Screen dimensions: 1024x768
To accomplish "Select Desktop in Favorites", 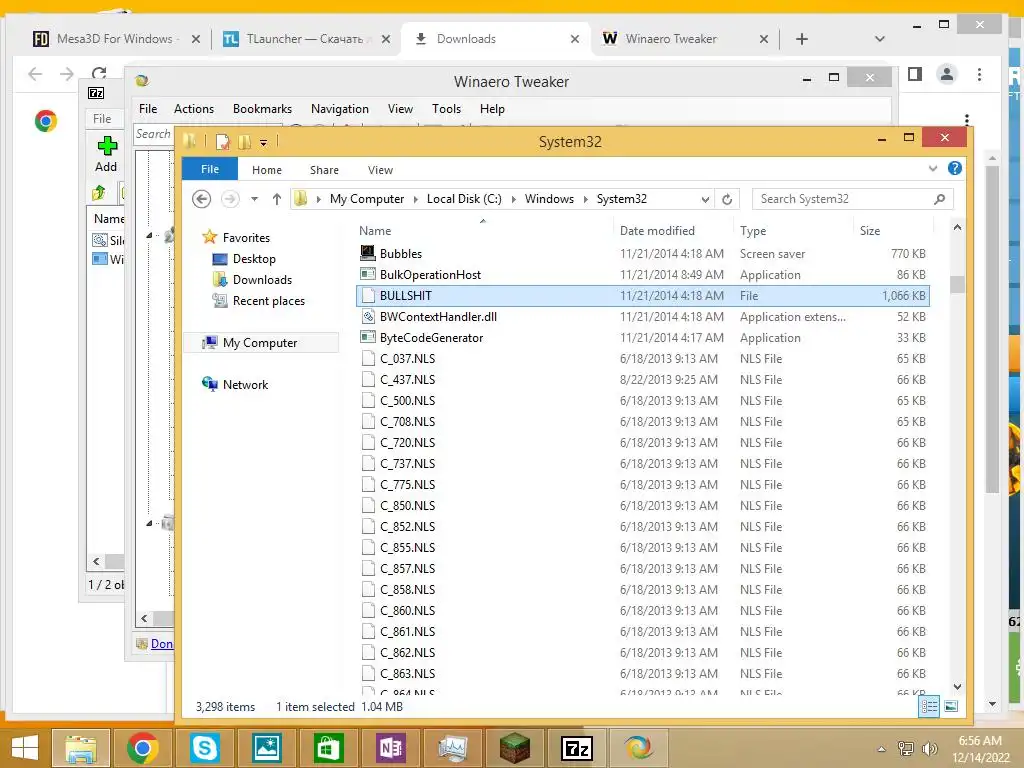I will pyautogui.click(x=254, y=259).
